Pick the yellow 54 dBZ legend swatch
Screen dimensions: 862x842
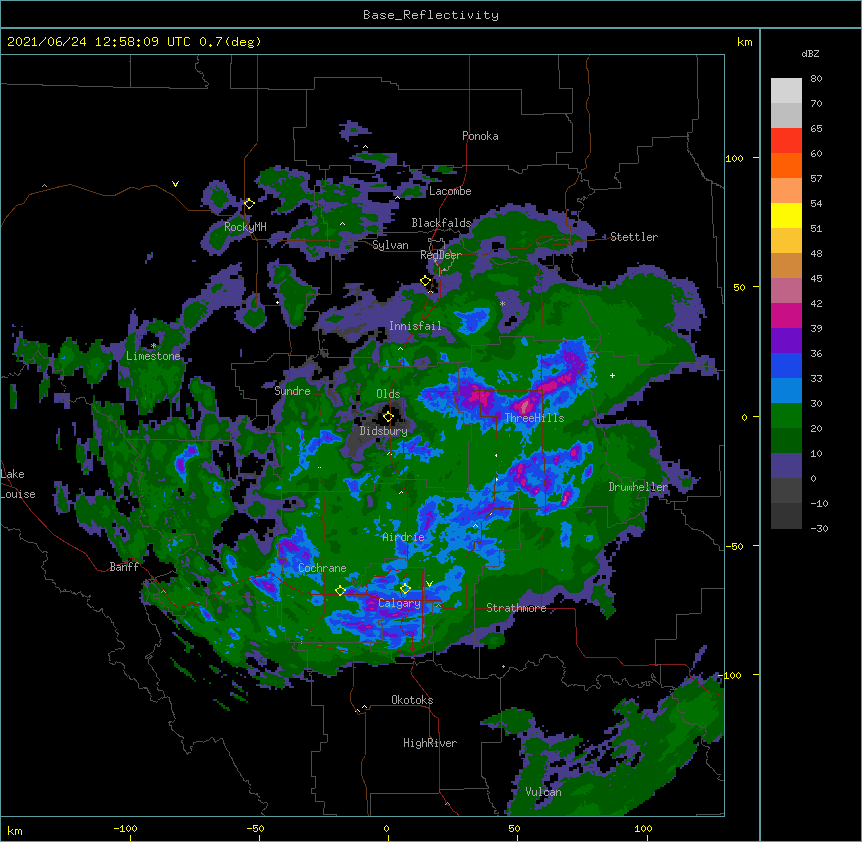(786, 215)
